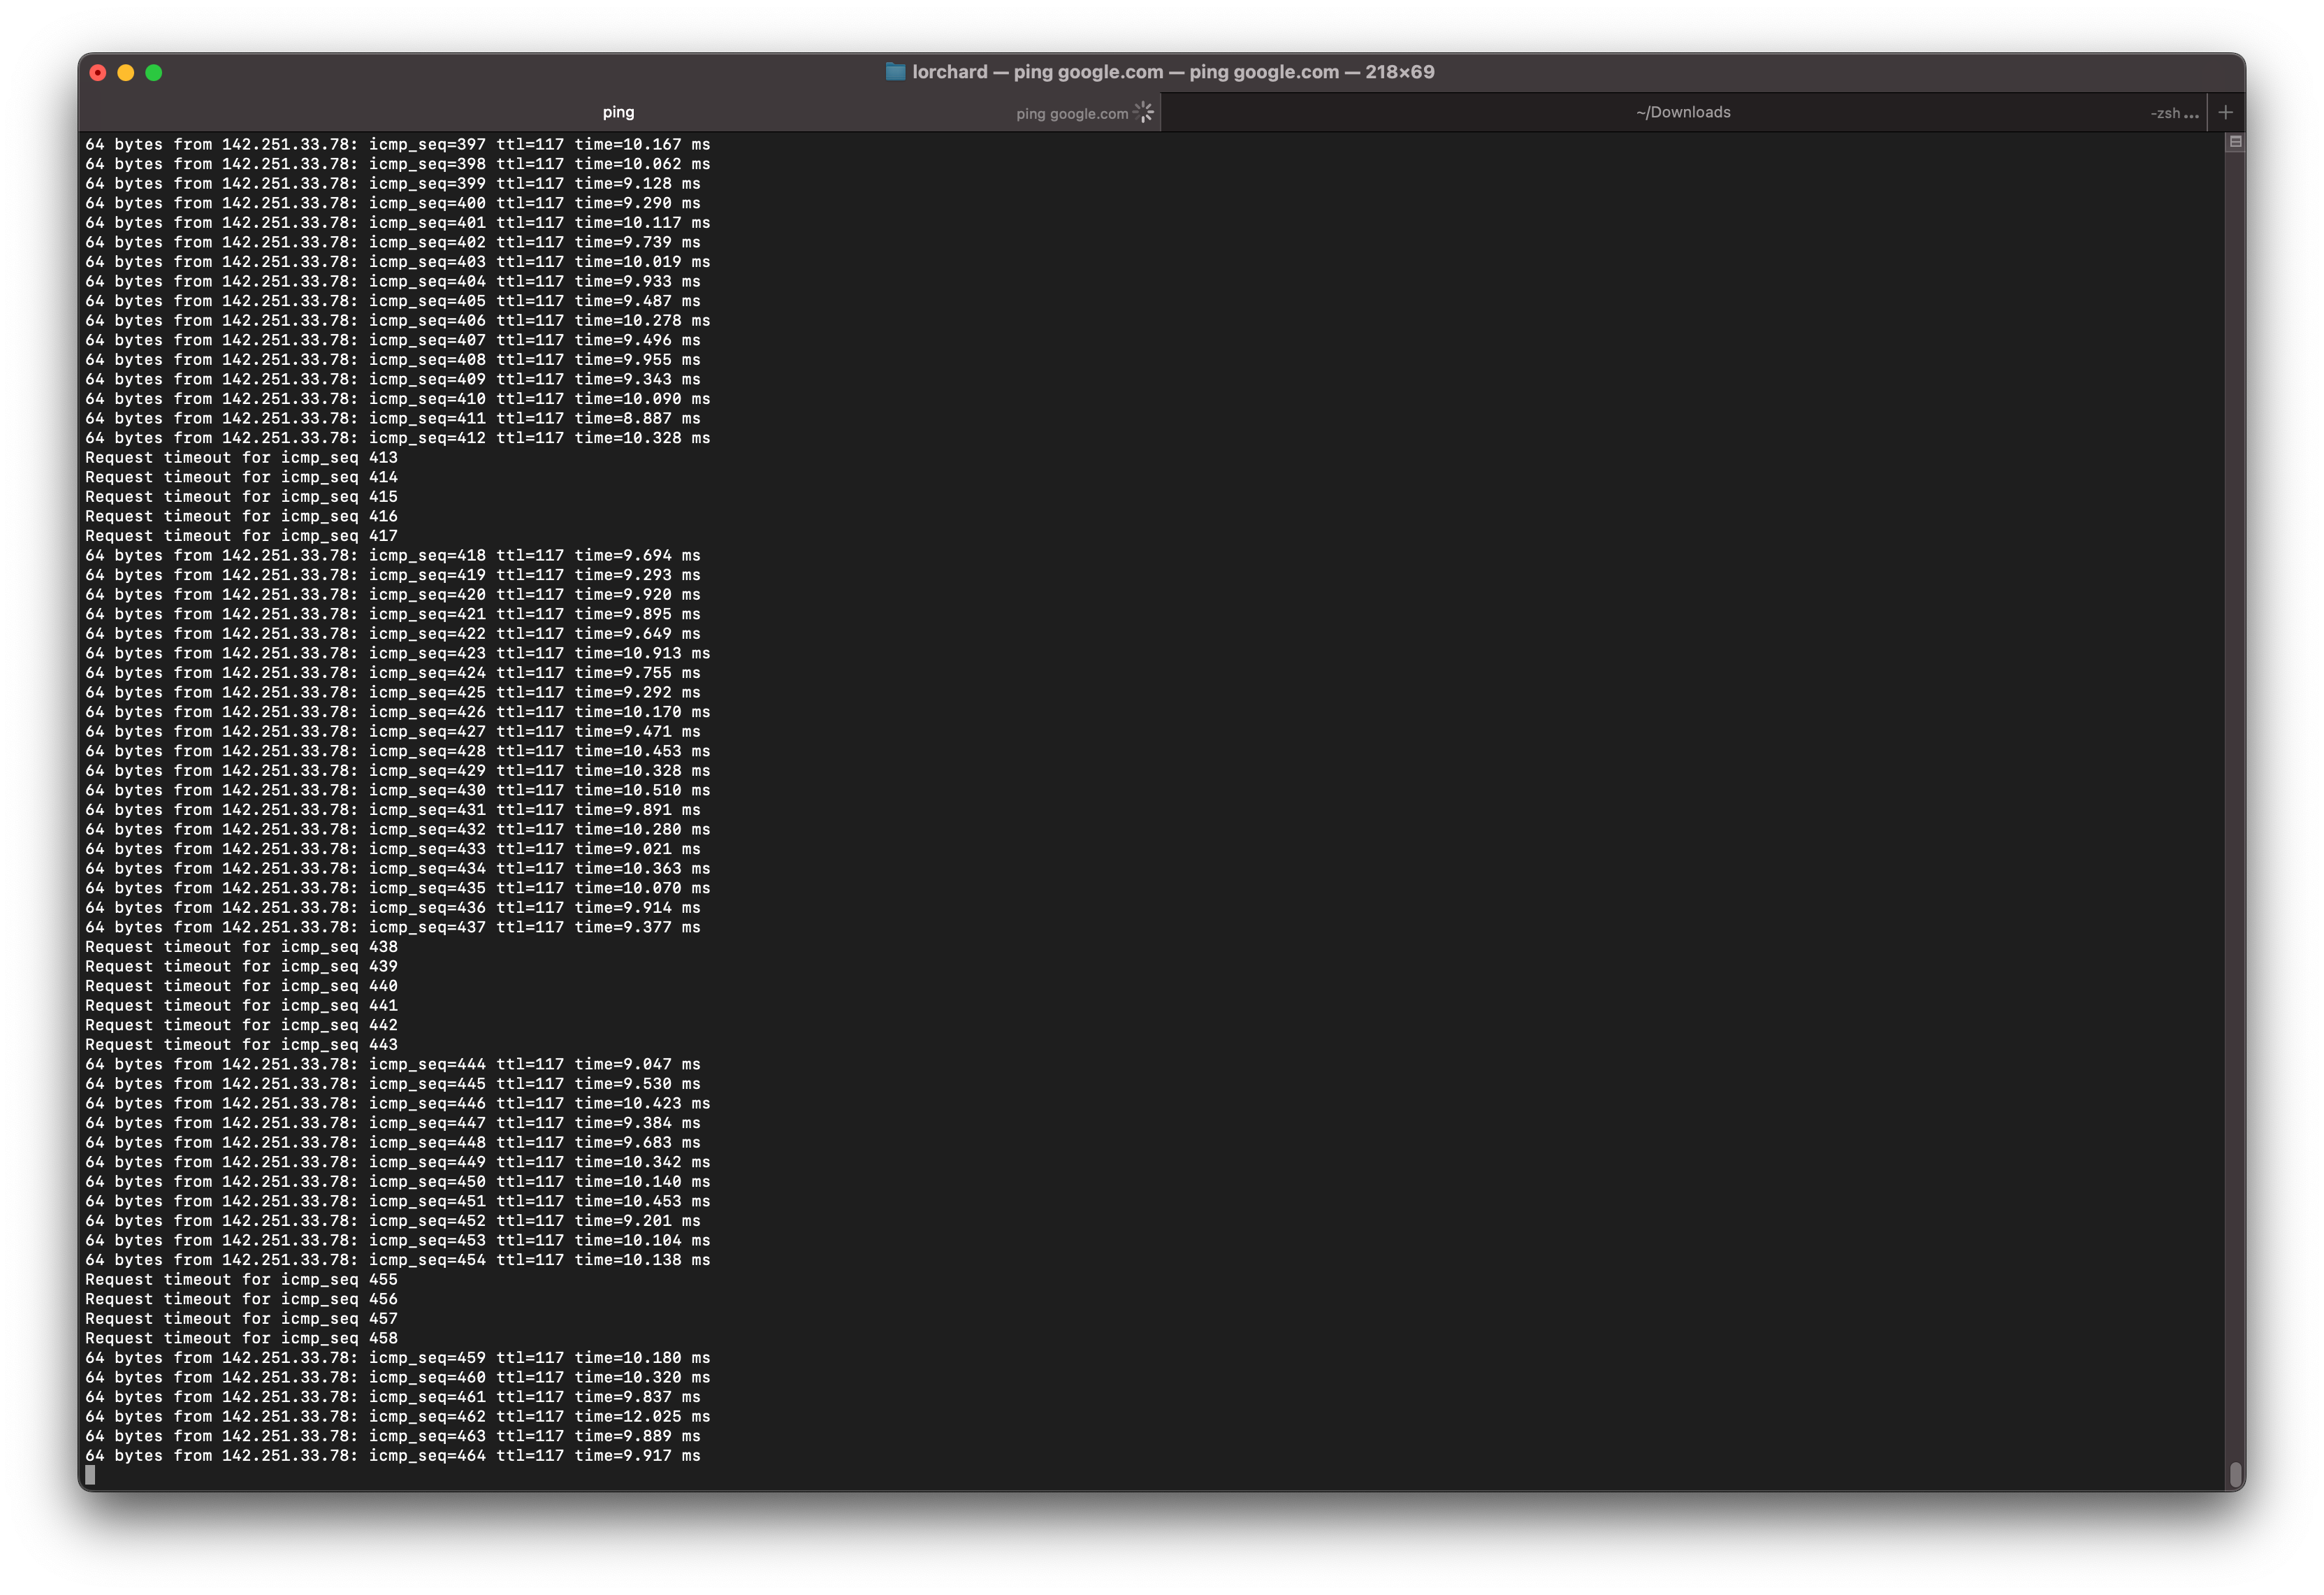The width and height of the screenshot is (2324, 1595).
Task: Click line 'Request timeout for icmp_seq 438'
Action: coord(241,946)
